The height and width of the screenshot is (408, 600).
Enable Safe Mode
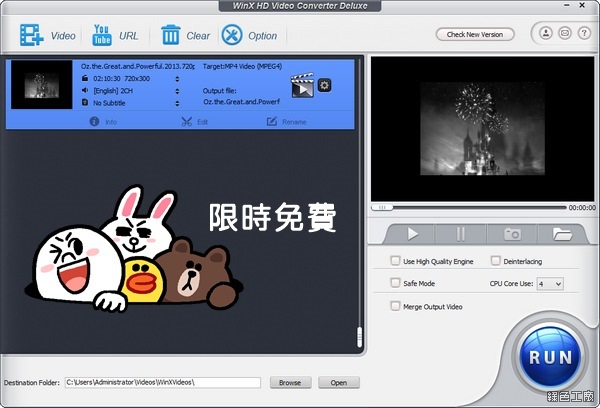tap(395, 283)
